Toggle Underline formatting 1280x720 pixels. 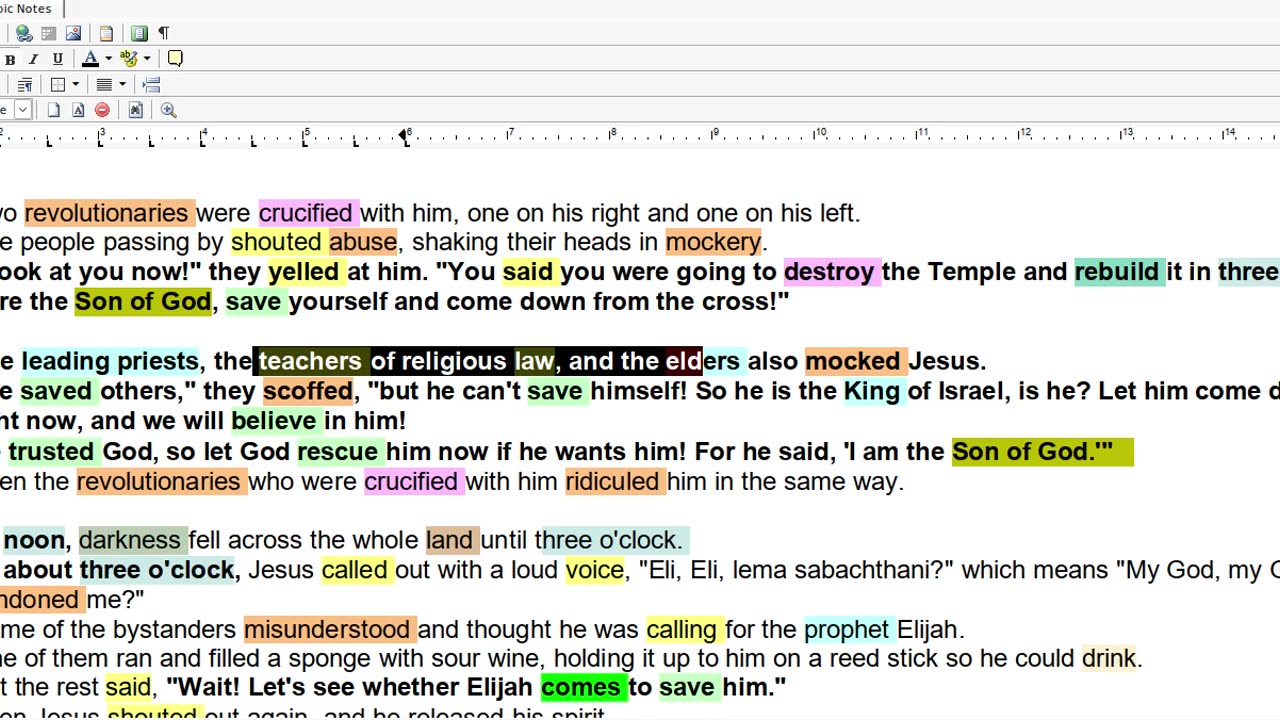click(57, 59)
